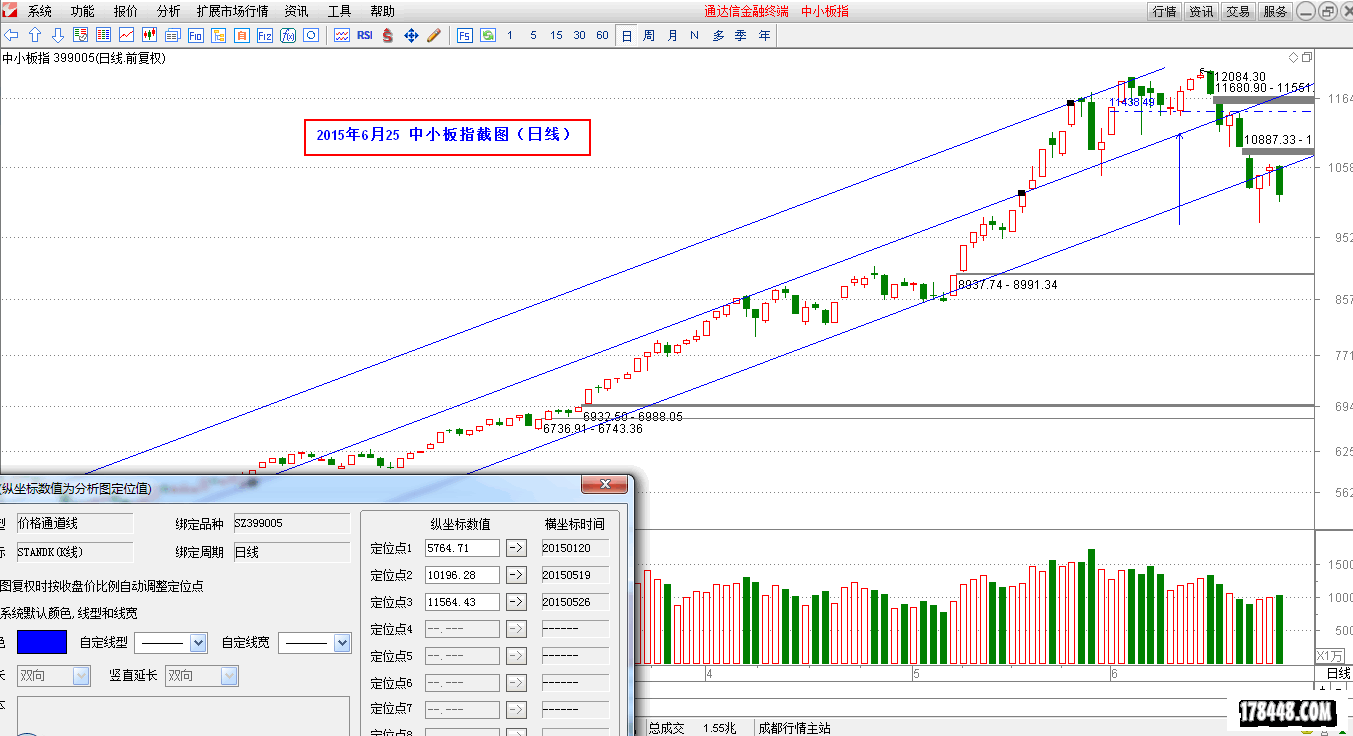
Task: Select the 日 daily period button
Action: click(627, 35)
